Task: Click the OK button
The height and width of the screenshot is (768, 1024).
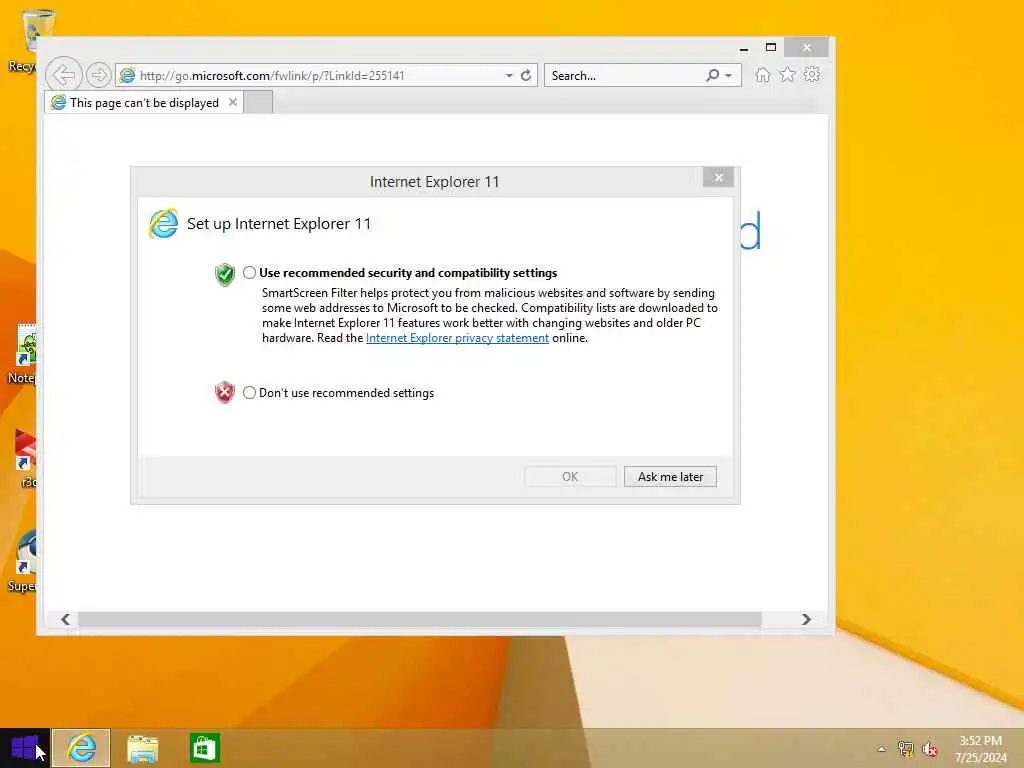Action: pos(570,477)
